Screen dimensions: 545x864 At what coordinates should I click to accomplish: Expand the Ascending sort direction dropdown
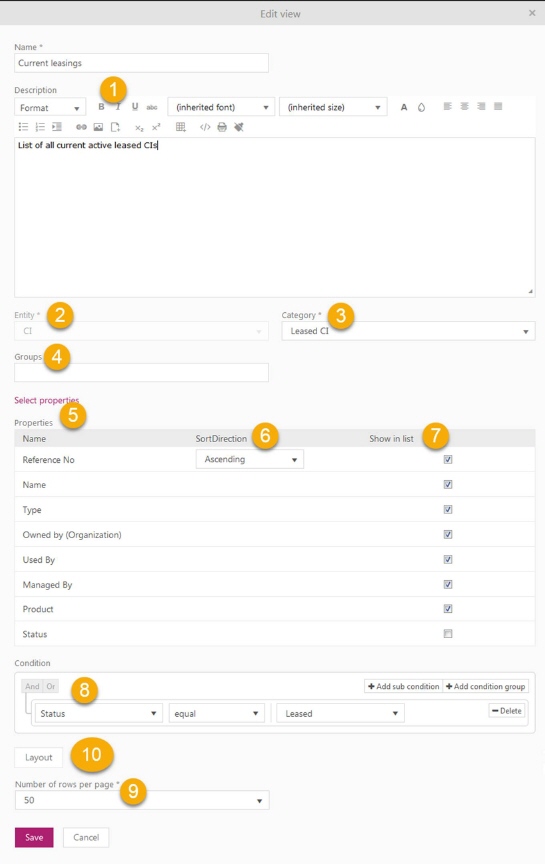pos(250,459)
